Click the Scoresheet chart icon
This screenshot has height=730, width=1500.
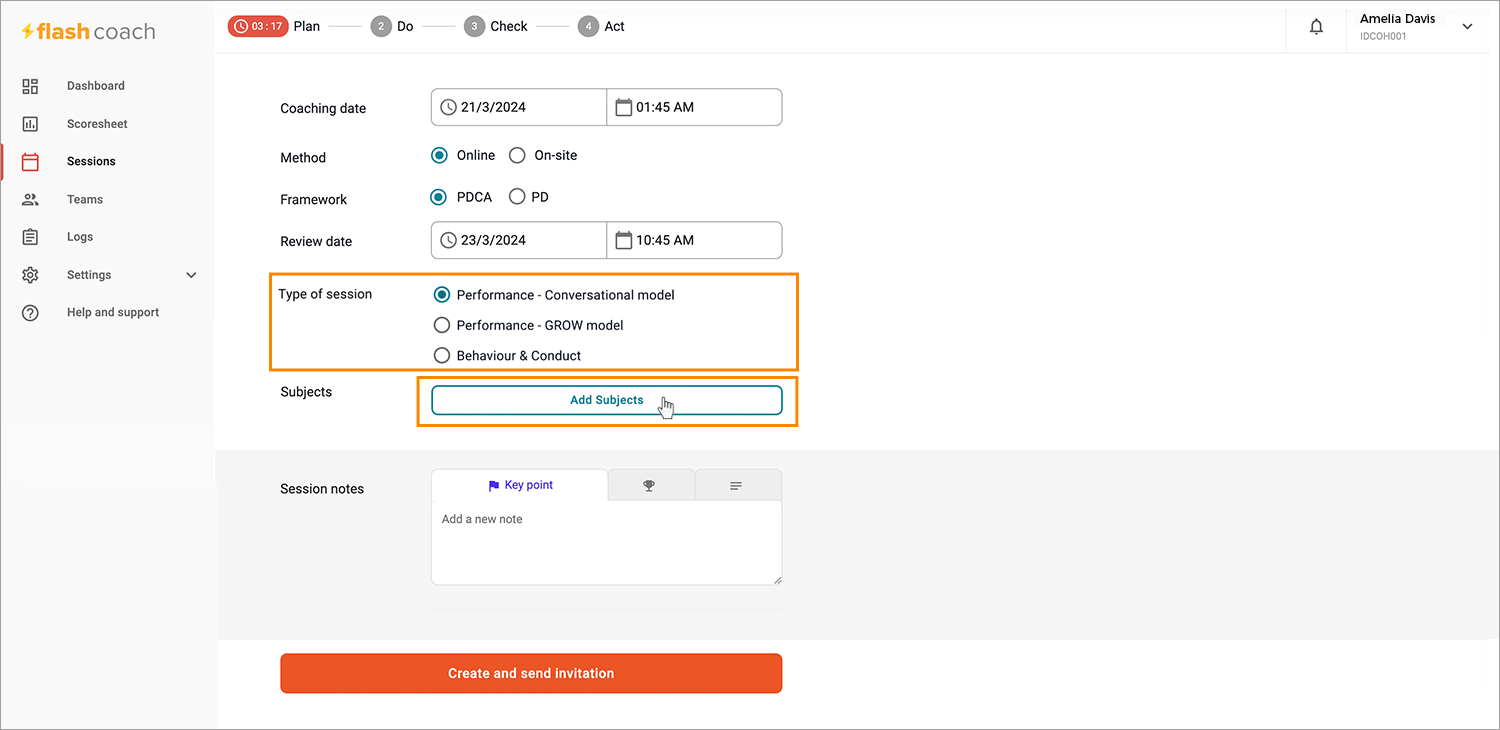point(30,124)
